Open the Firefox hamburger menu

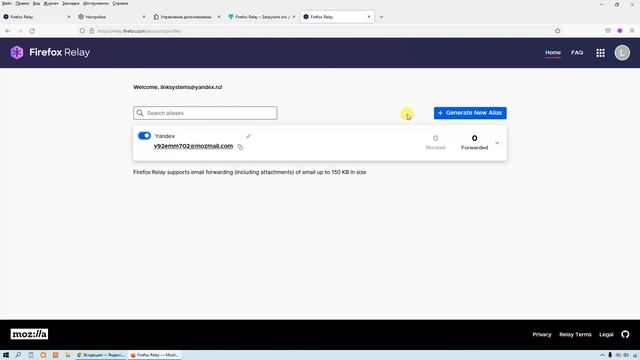pyautogui.click(x=632, y=31)
